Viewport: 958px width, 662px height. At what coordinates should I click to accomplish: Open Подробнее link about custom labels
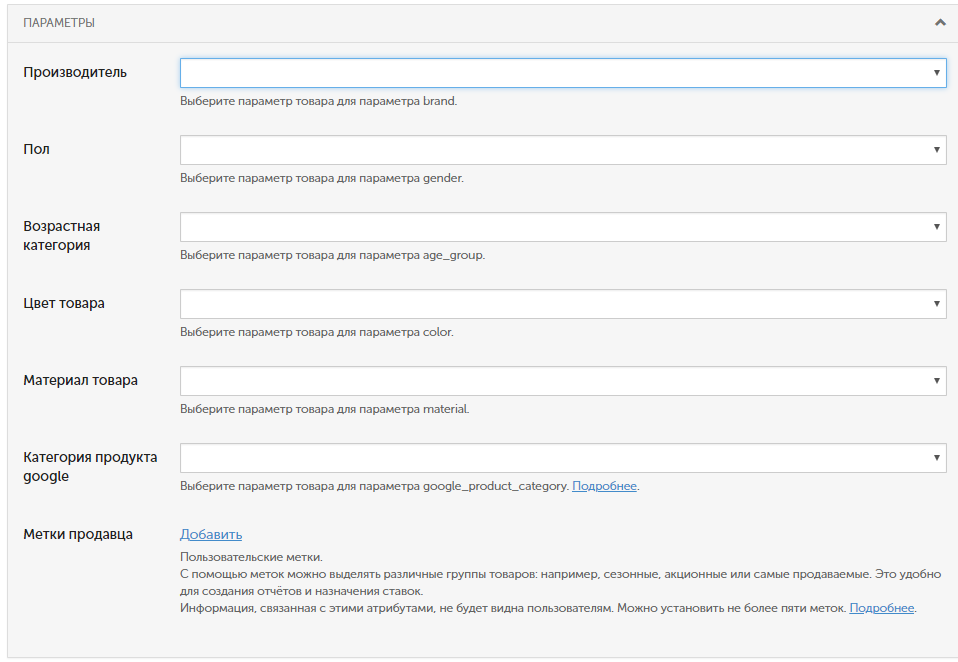(x=882, y=608)
